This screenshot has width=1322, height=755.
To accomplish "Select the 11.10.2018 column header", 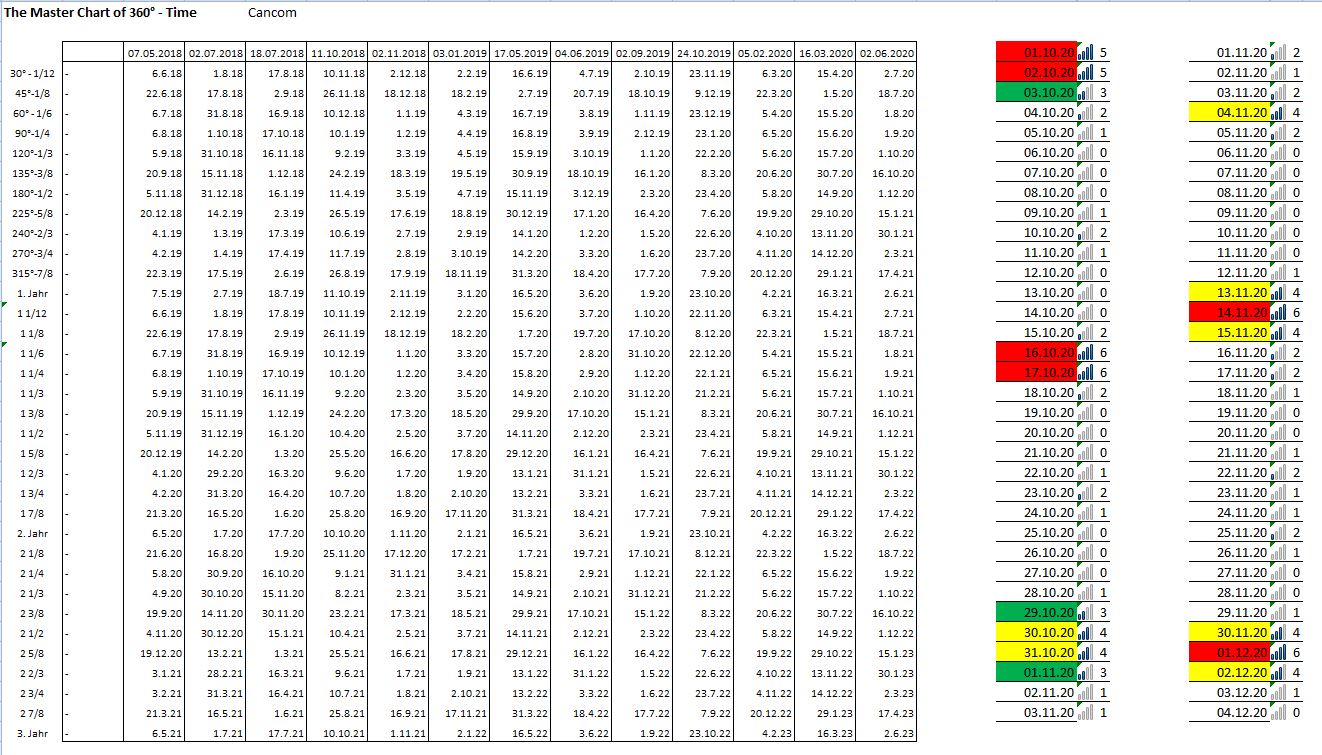I will point(337,53).
